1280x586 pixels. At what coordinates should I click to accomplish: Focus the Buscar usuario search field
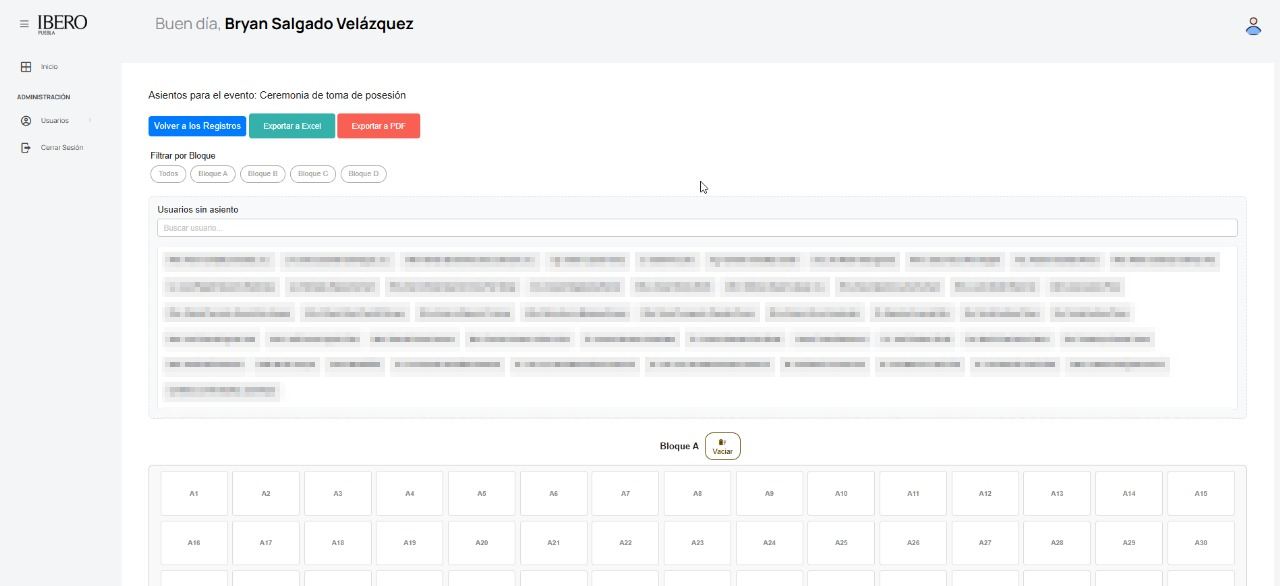click(x=697, y=228)
